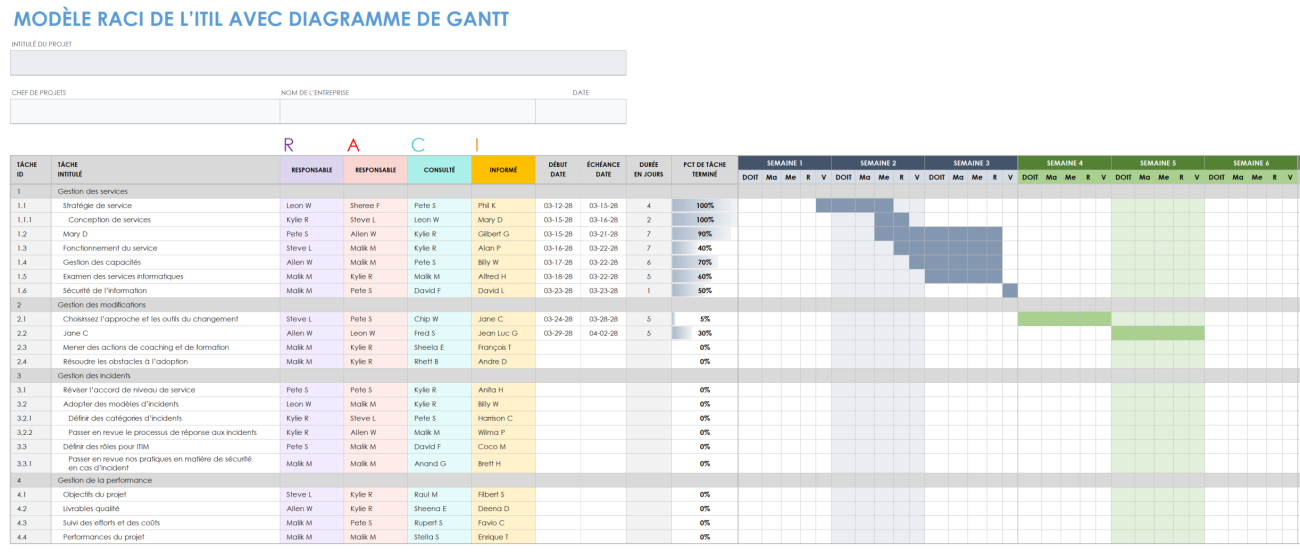Select the 30% progress bar for task 2.2

pos(705,333)
